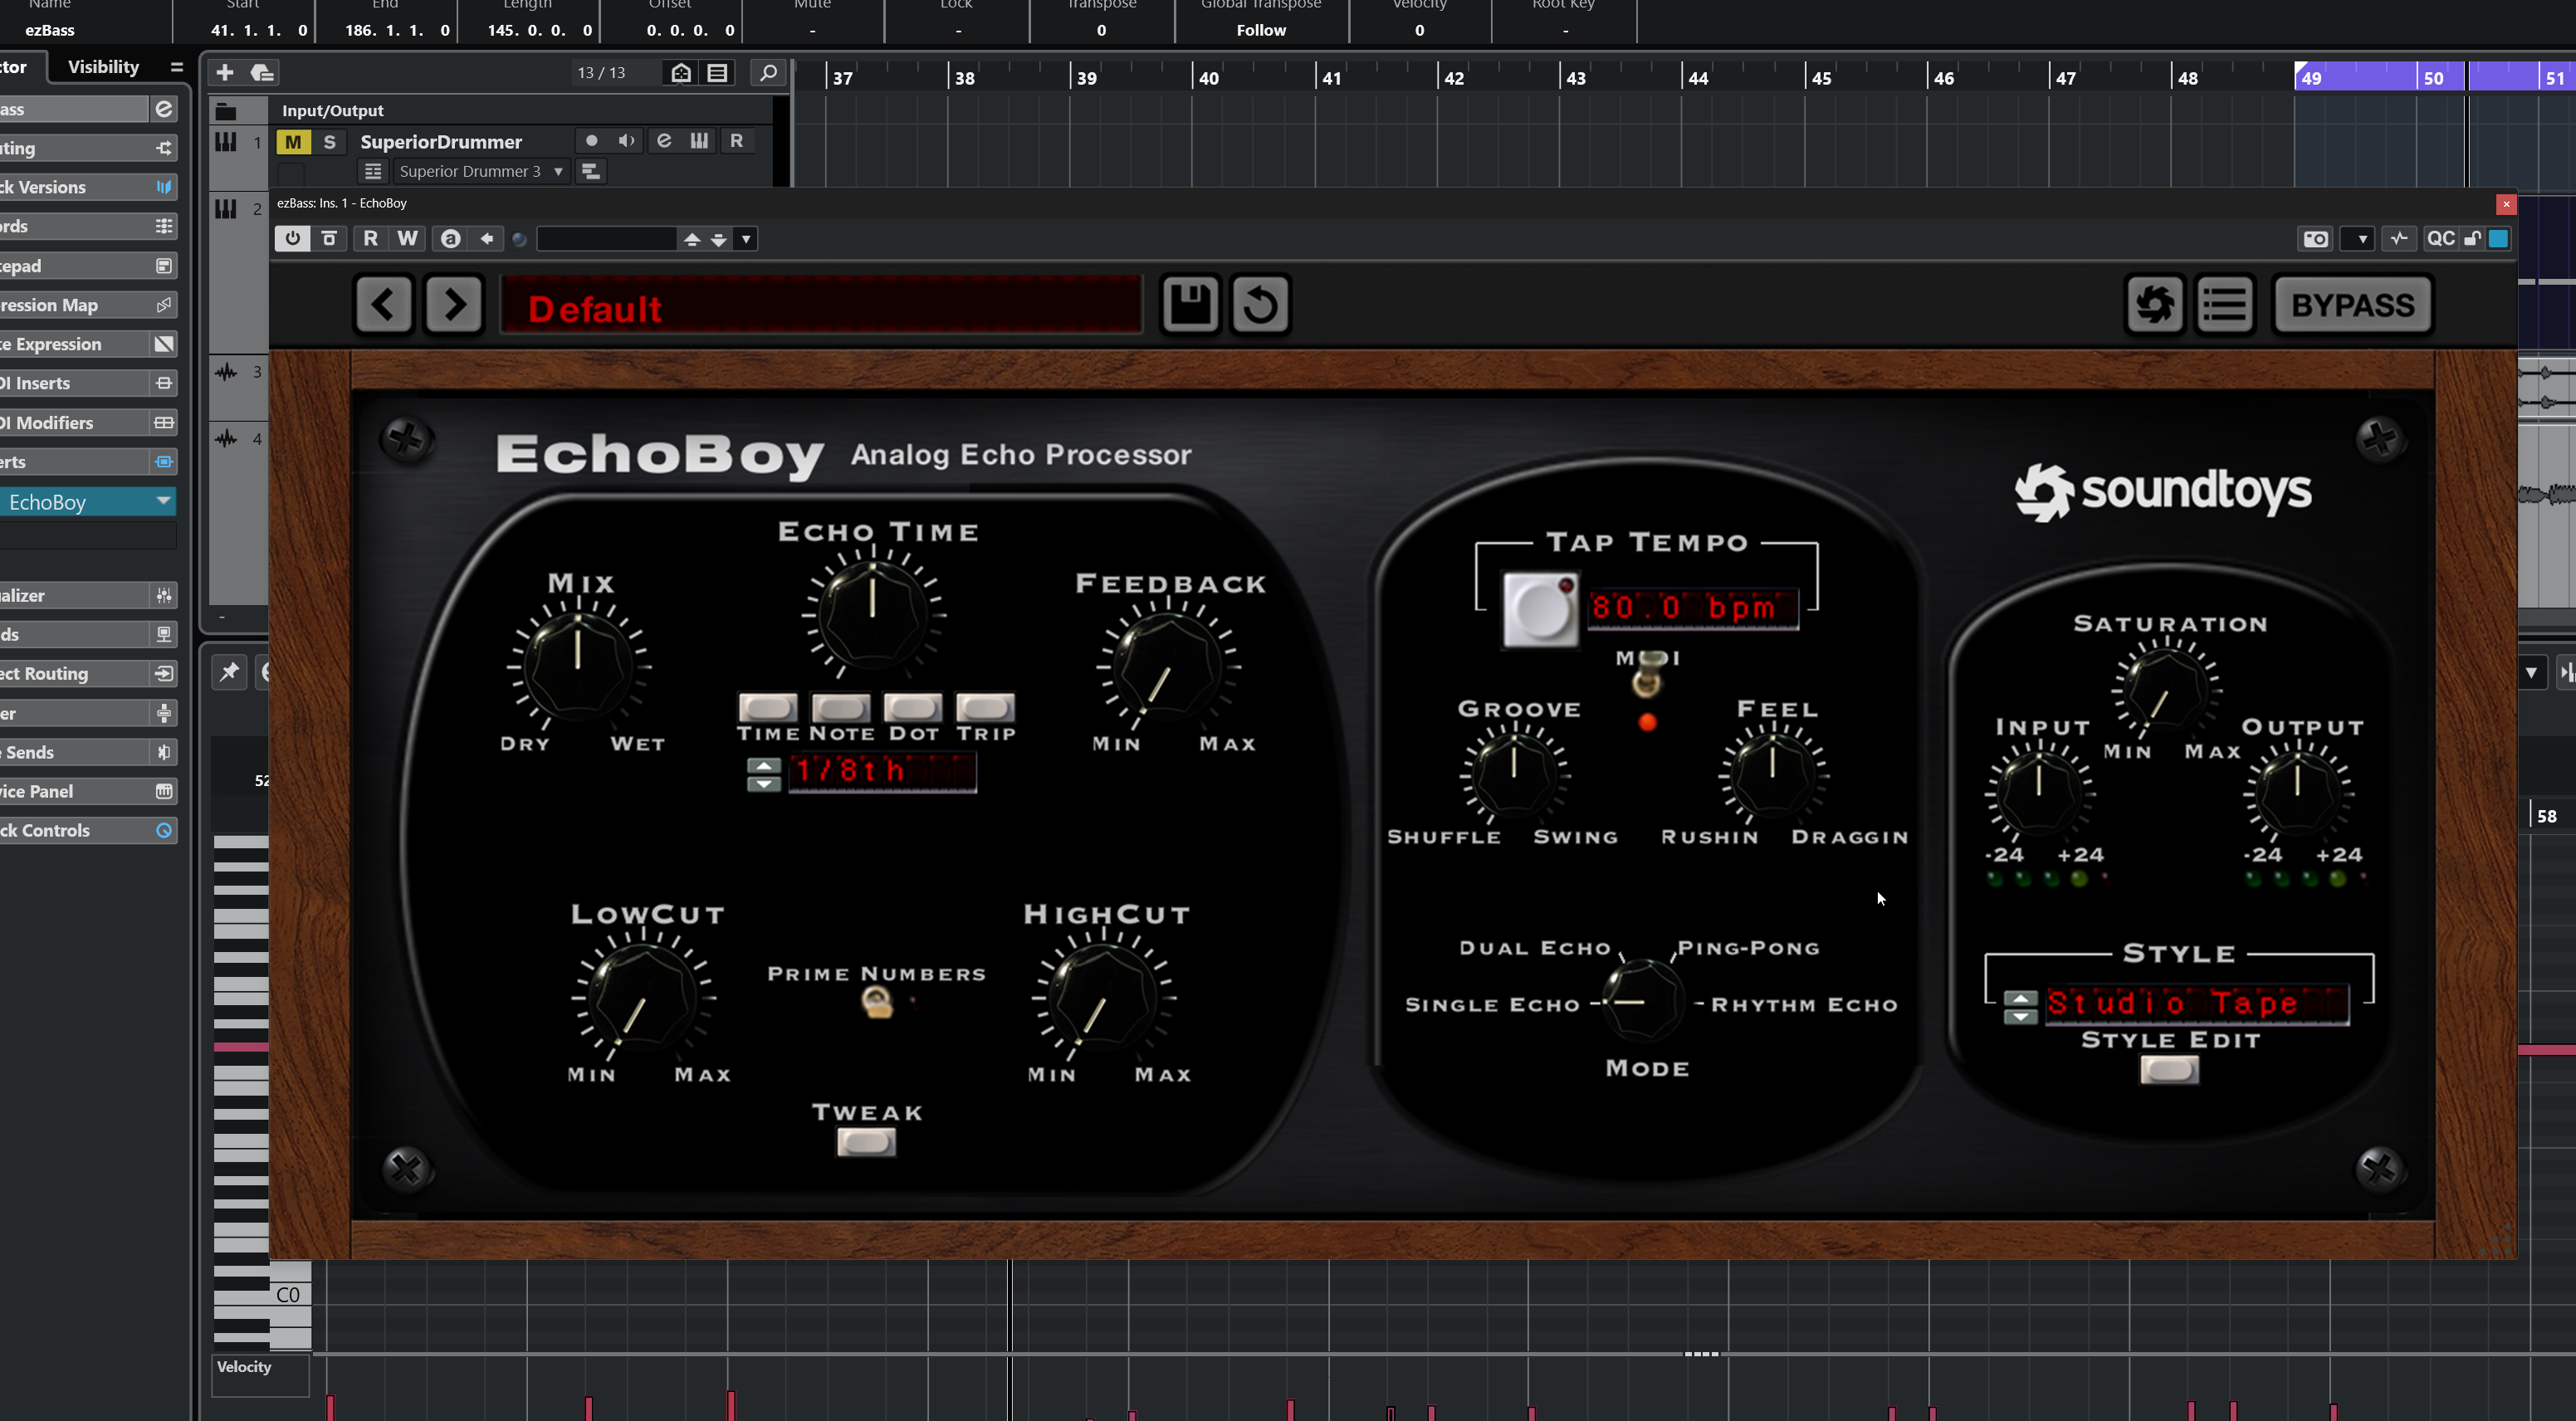Open Soundtoys logo settings button

2154,304
